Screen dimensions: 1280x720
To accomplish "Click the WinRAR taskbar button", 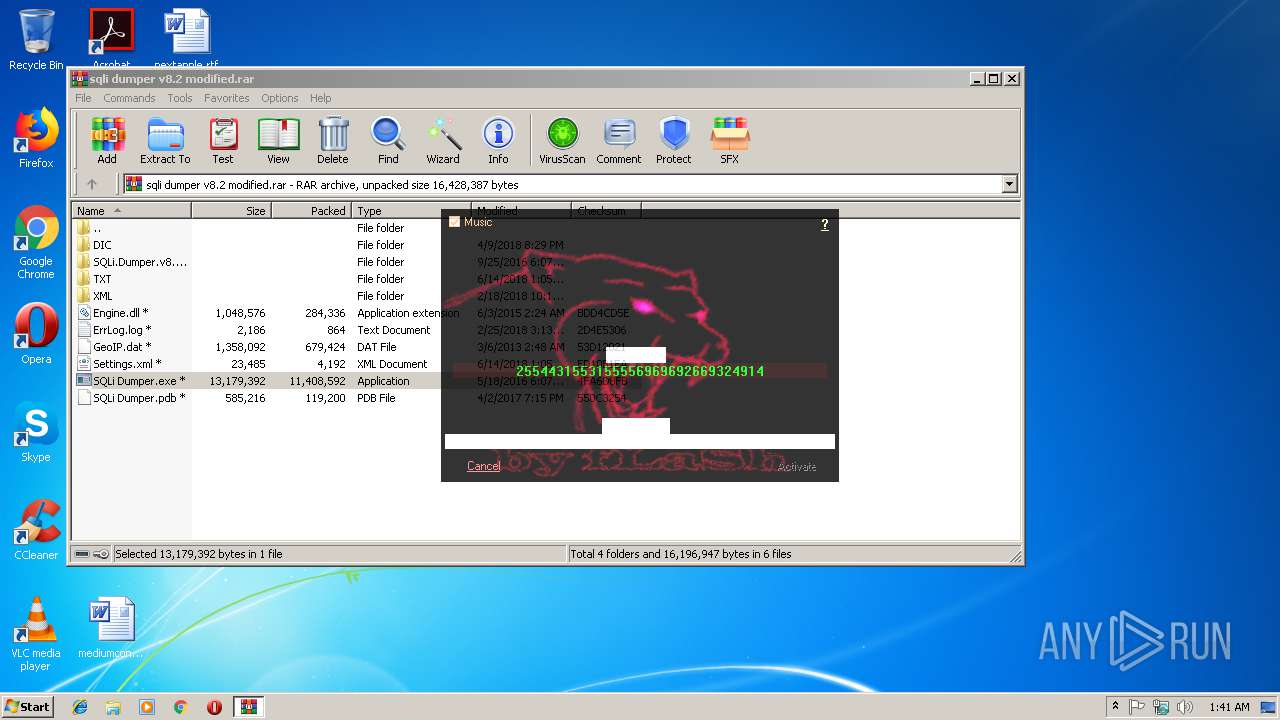I will 248,707.
